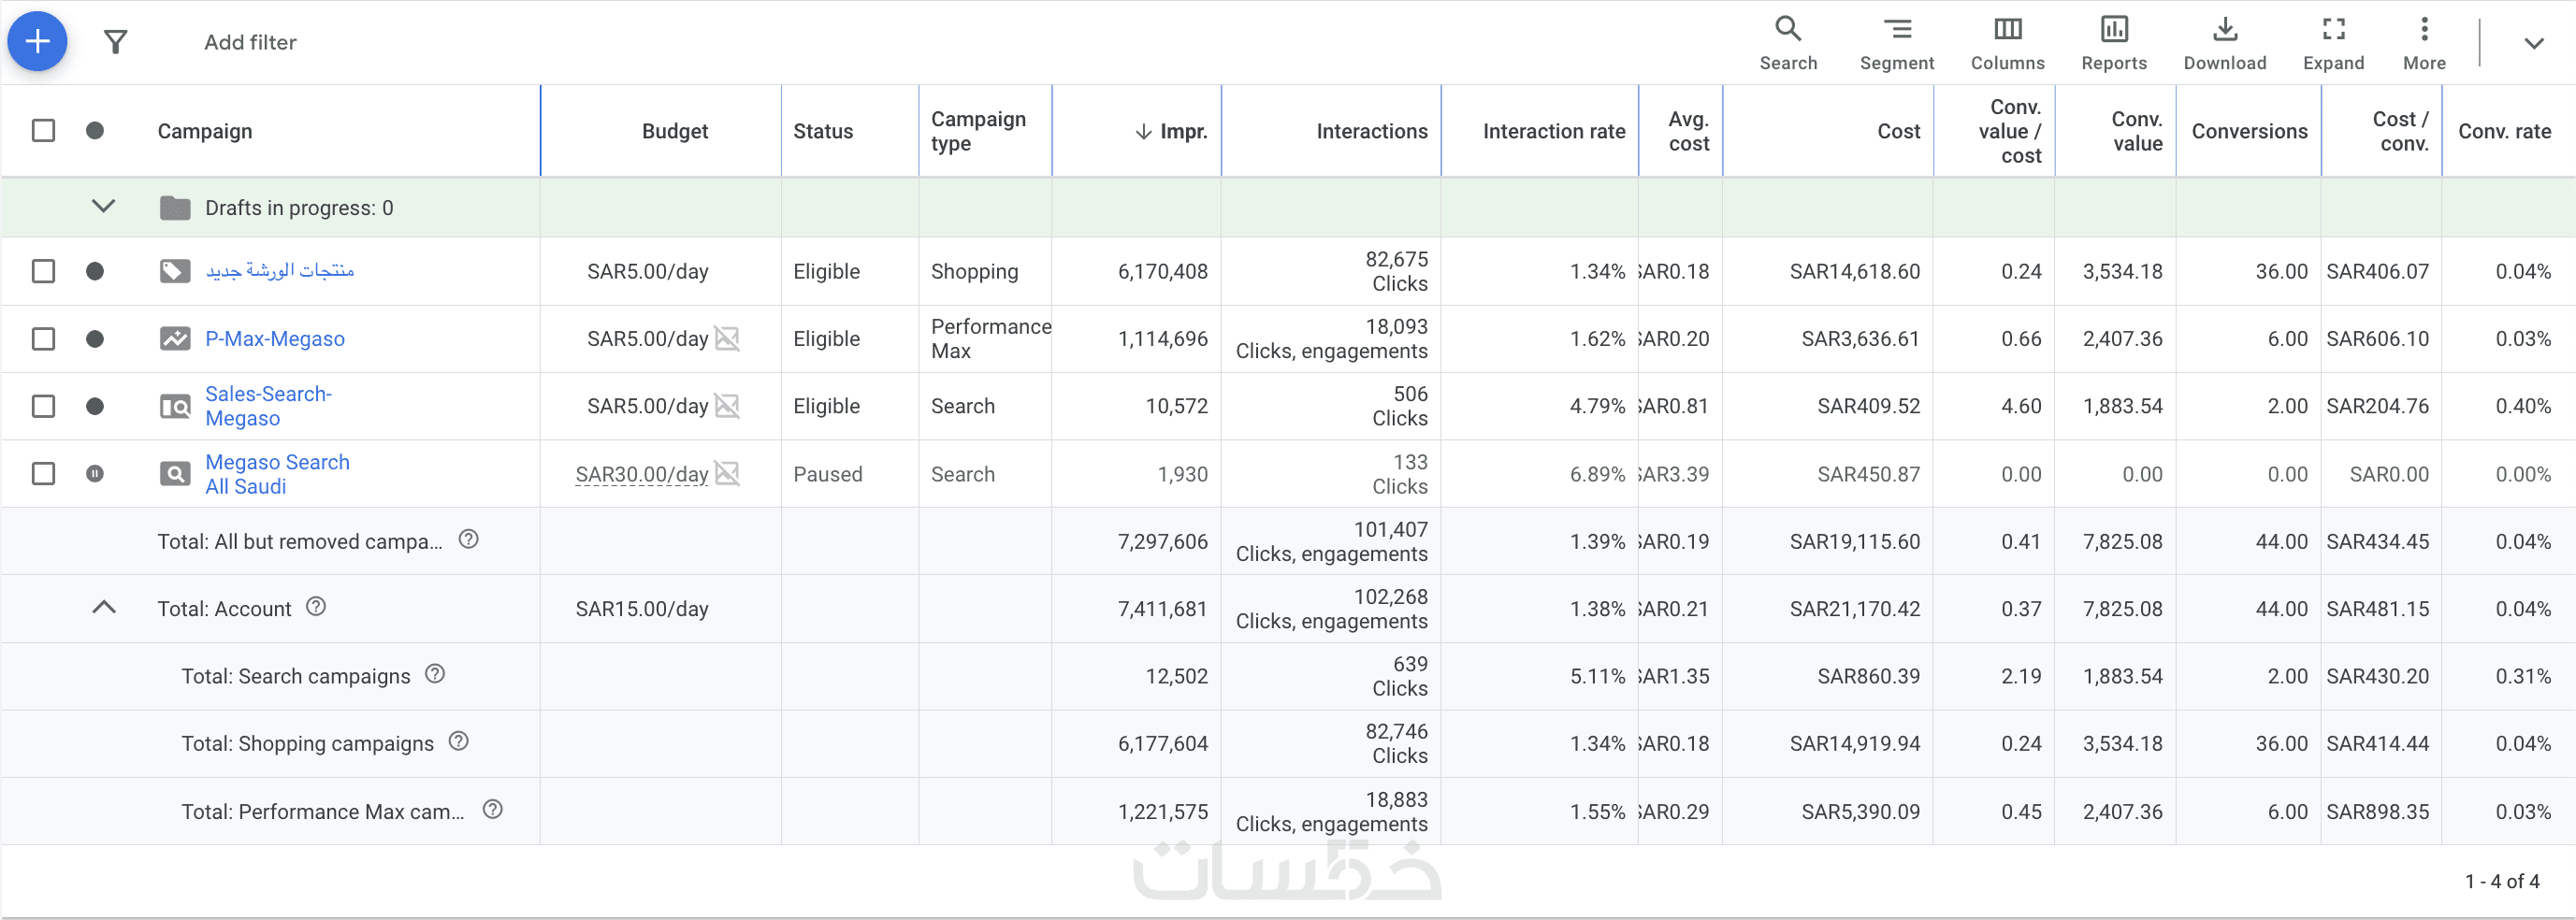Image resolution: width=2576 pixels, height=920 pixels.
Task: Collapse the Total: Account breakdown
Action: click(103, 608)
